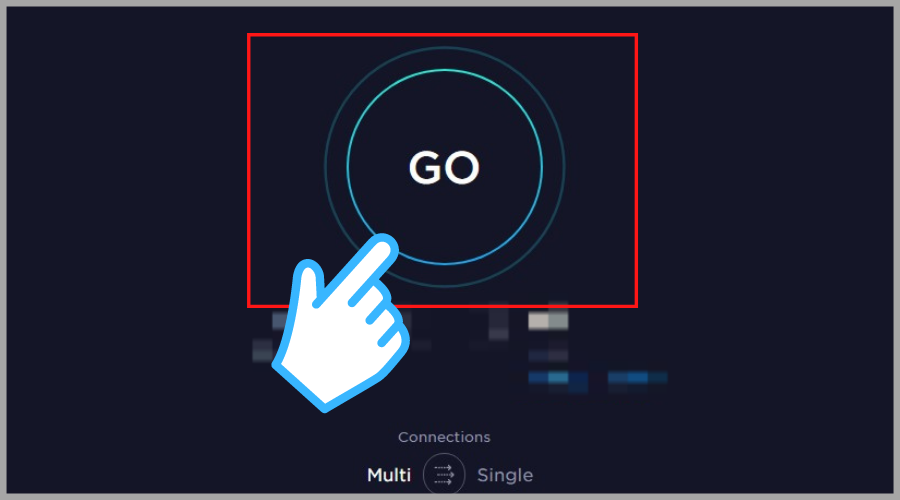Viewport: 900px width, 500px height.
Task: Toggle the Connections arrows icon
Action: (444, 474)
